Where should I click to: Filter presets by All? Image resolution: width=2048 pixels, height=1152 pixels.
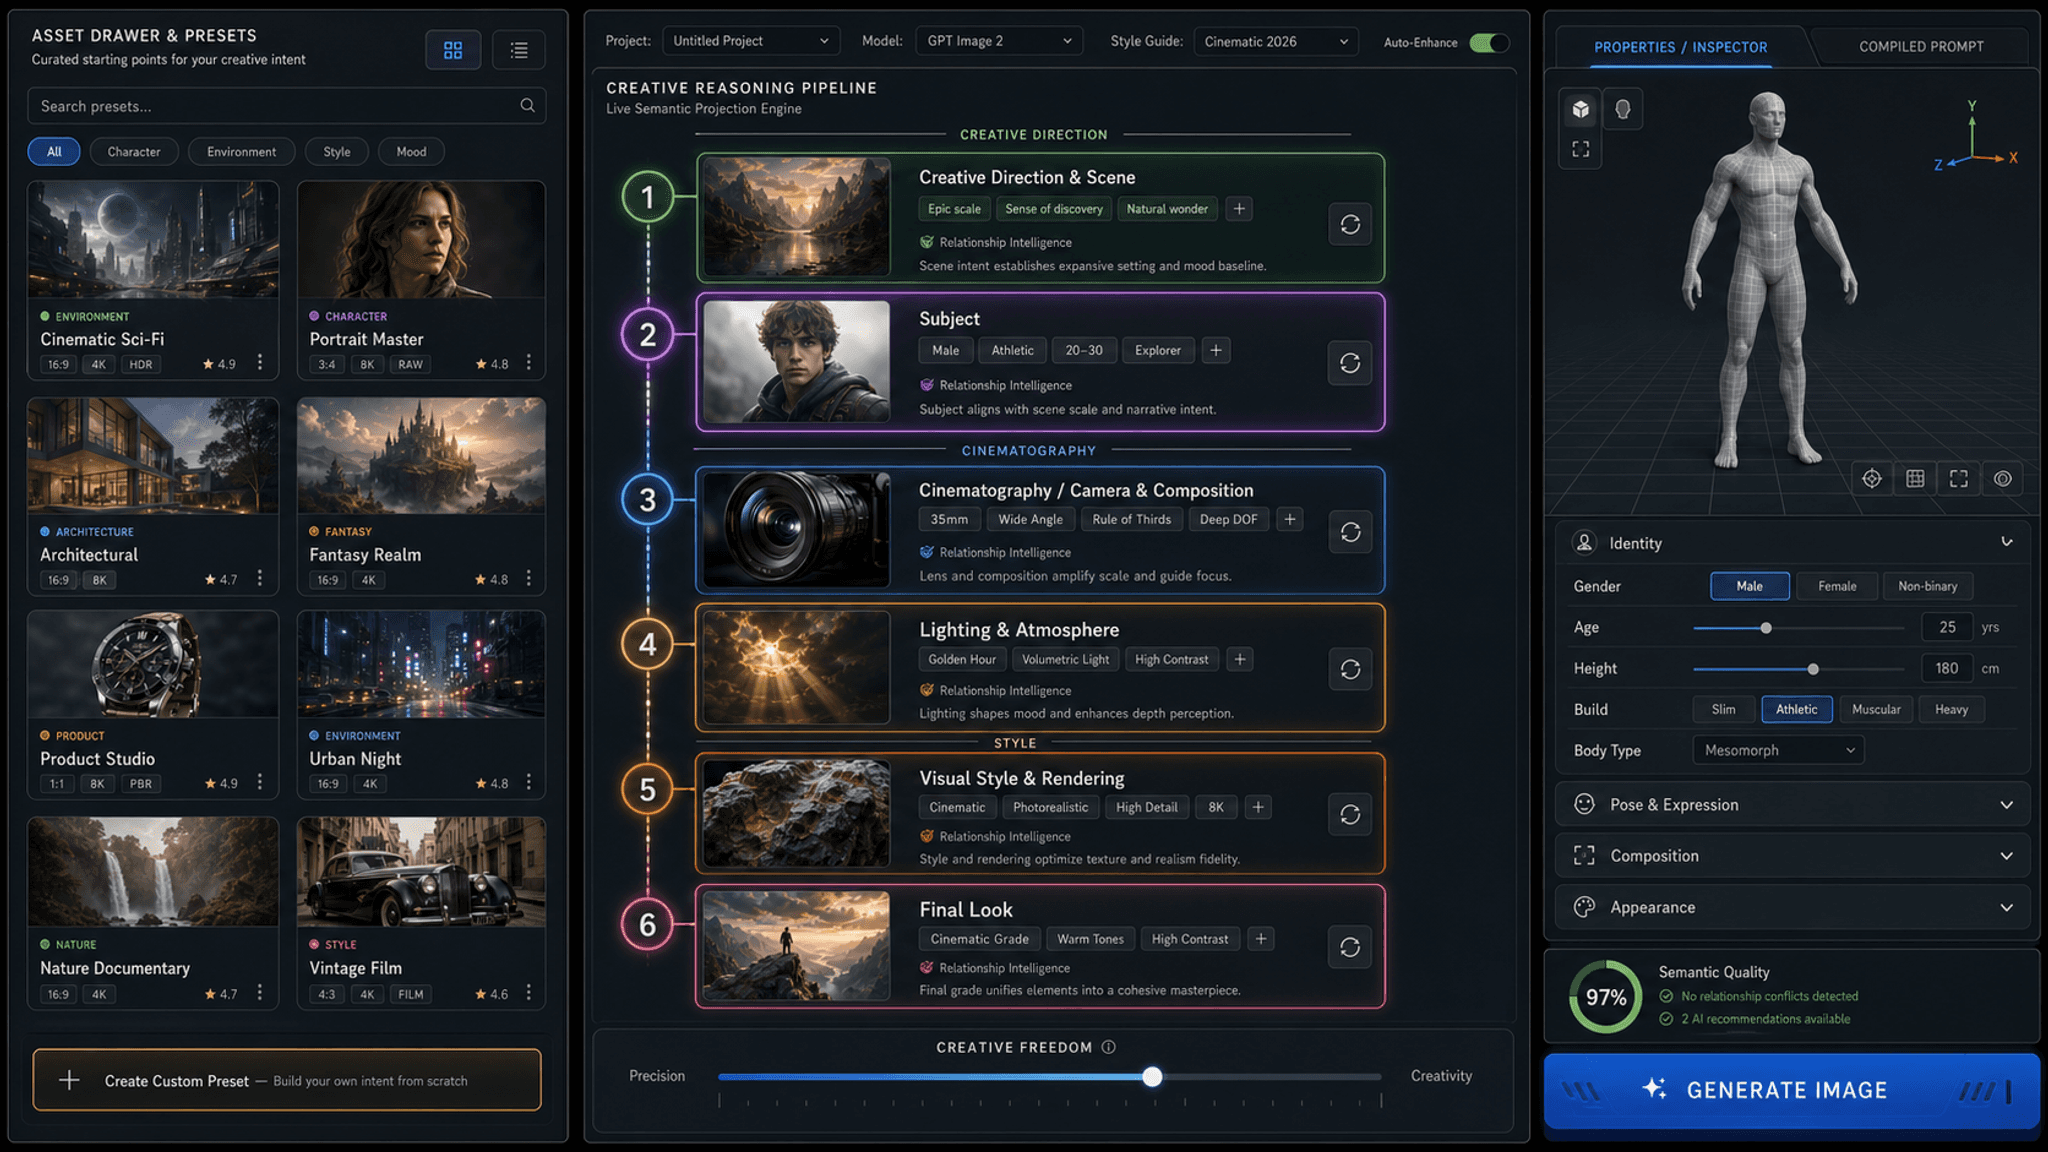click(54, 152)
